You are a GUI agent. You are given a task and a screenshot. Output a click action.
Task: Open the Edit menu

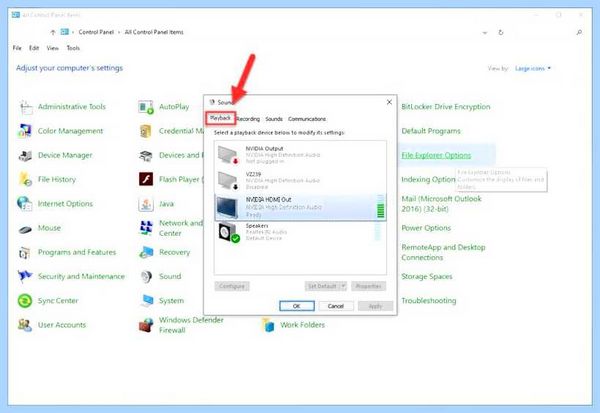[x=34, y=48]
